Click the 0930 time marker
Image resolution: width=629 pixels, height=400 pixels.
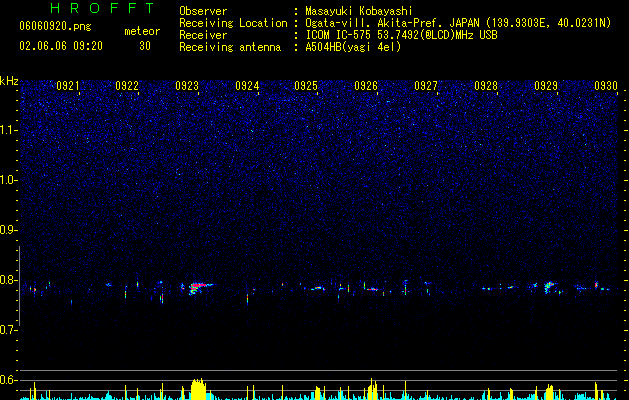coord(606,86)
